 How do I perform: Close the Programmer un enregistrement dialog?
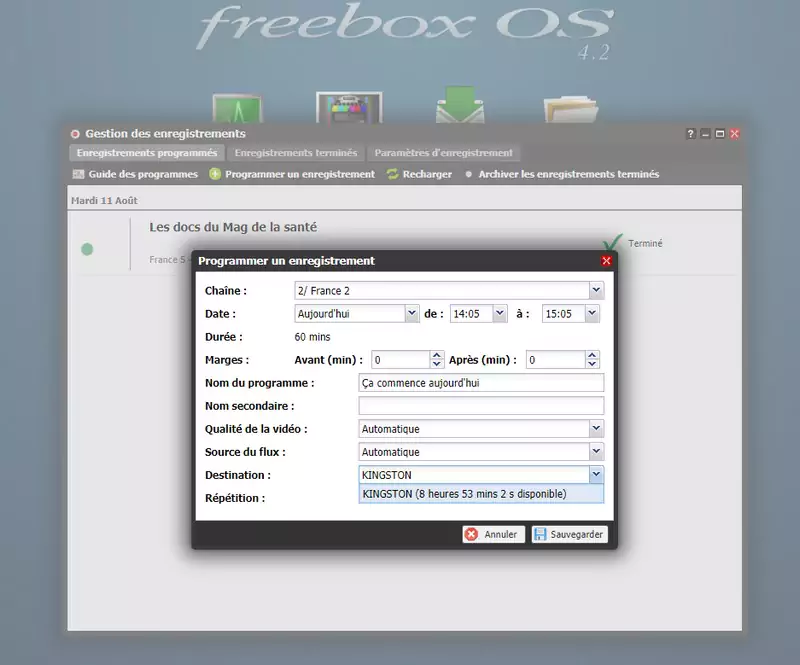coord(606,261)
